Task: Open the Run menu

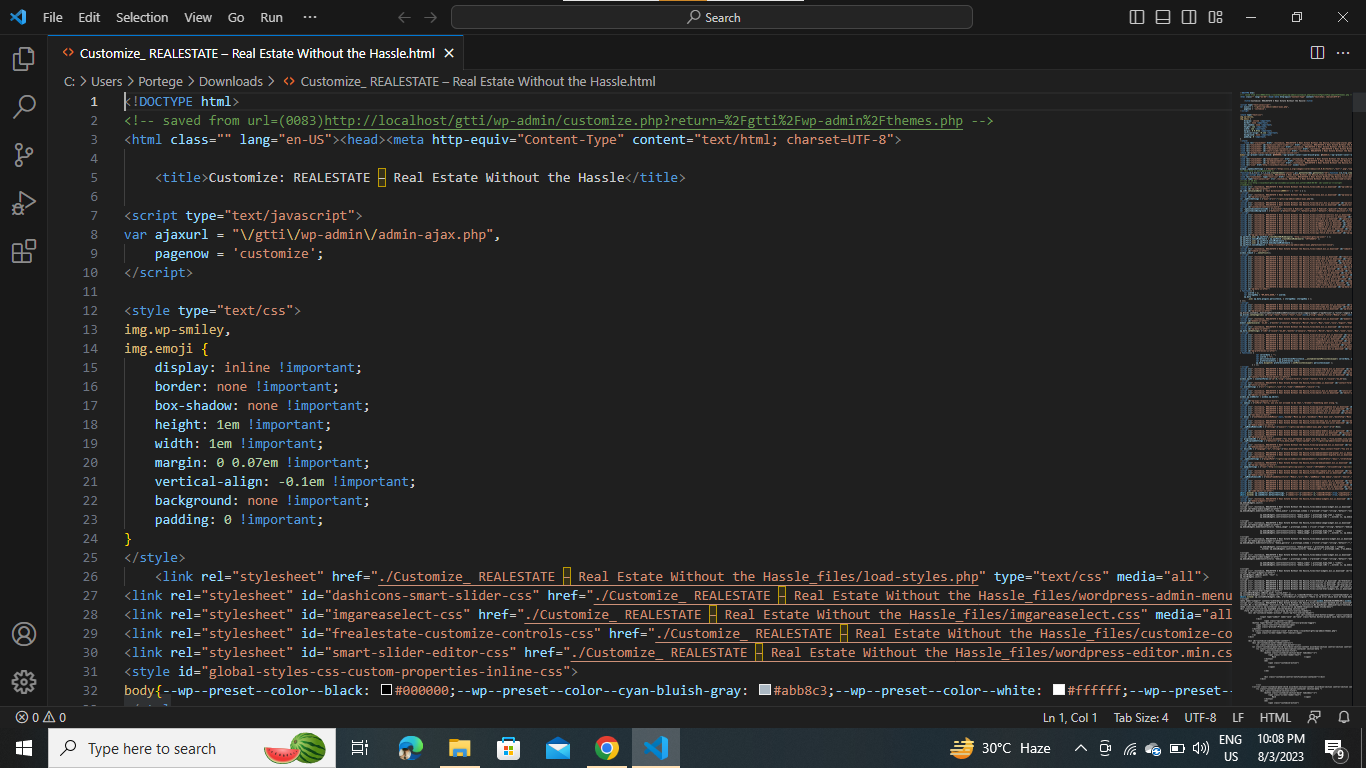Action: click(271, 17)
